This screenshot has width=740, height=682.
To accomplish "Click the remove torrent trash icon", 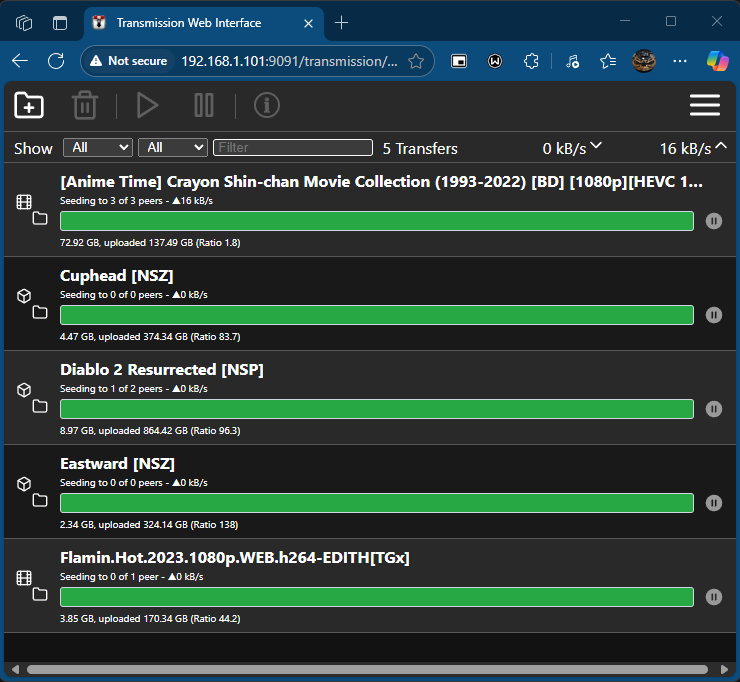I will click(x=85, y=105).
